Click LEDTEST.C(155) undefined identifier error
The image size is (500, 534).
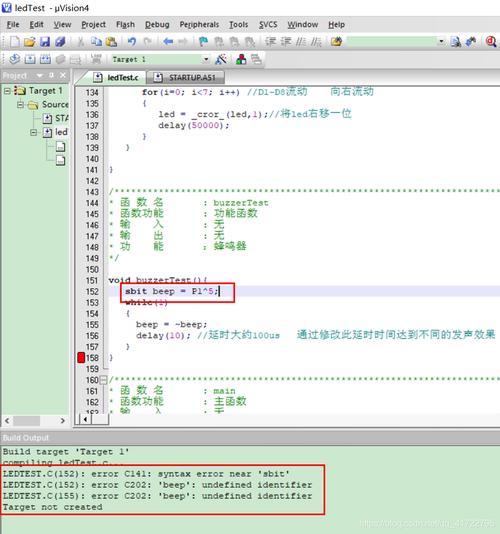coord(157,496)
